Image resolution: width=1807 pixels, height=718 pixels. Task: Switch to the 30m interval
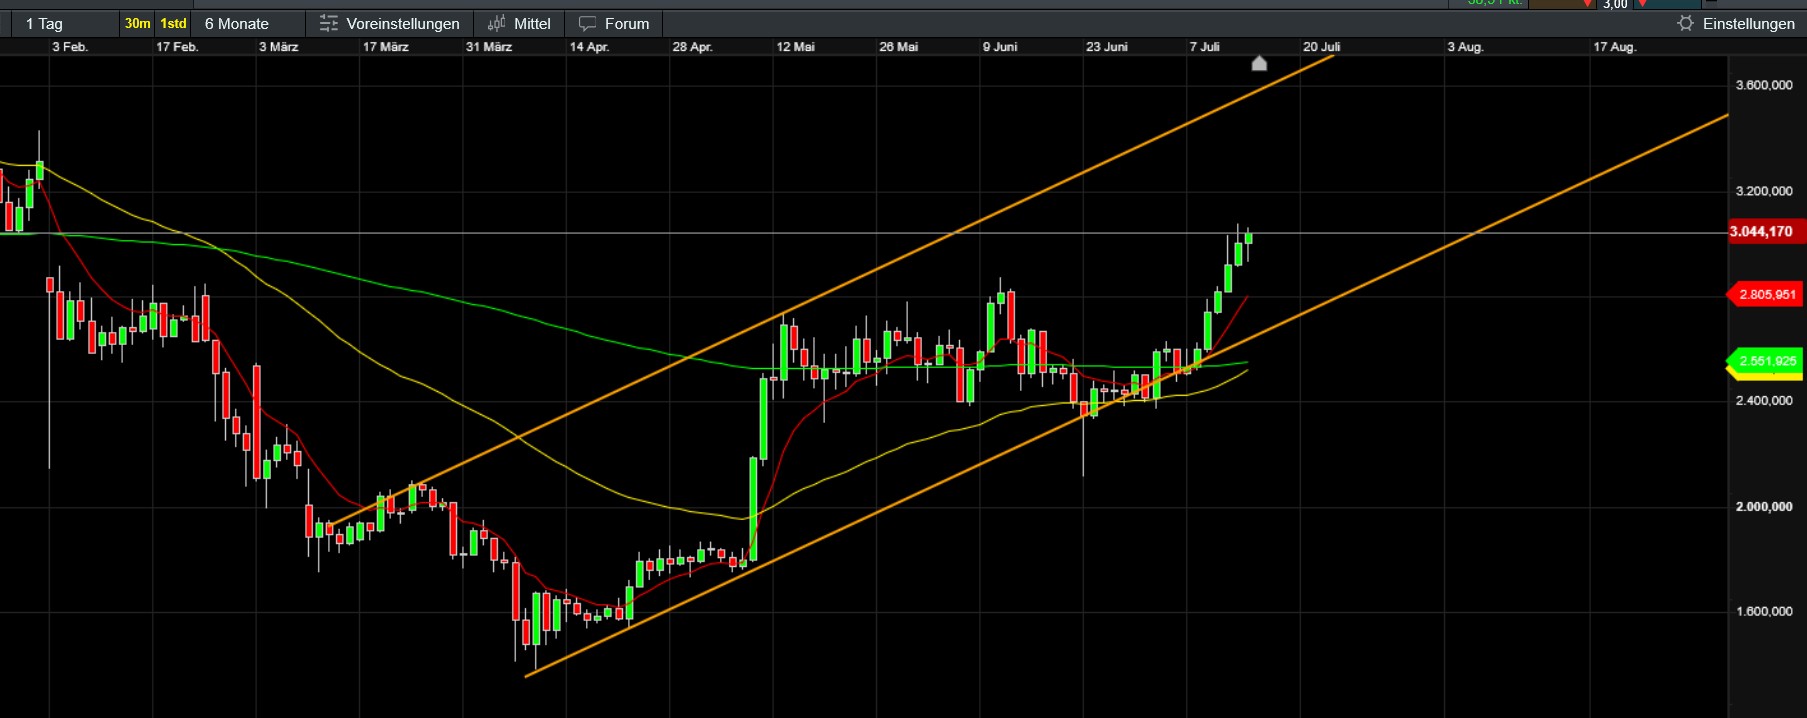point(137,23)
